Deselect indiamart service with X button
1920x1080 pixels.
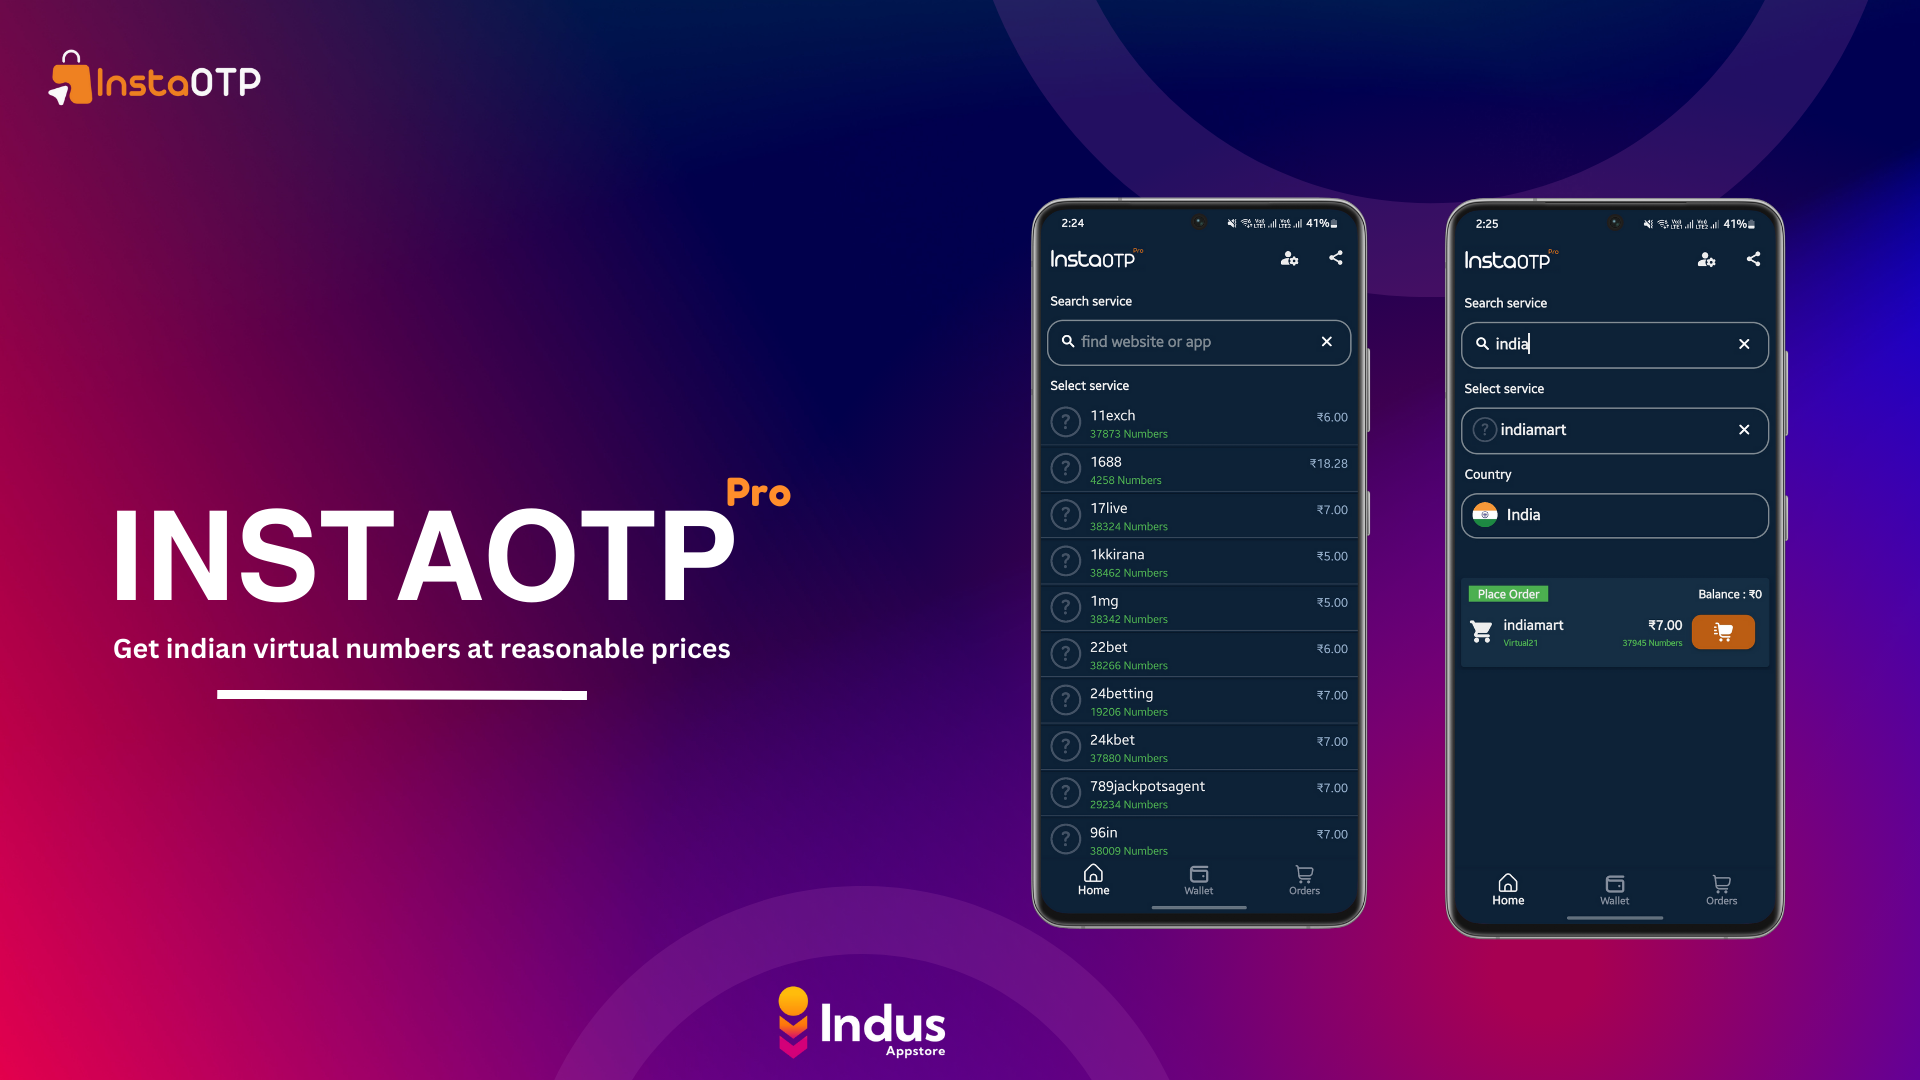click(1745, 430)
